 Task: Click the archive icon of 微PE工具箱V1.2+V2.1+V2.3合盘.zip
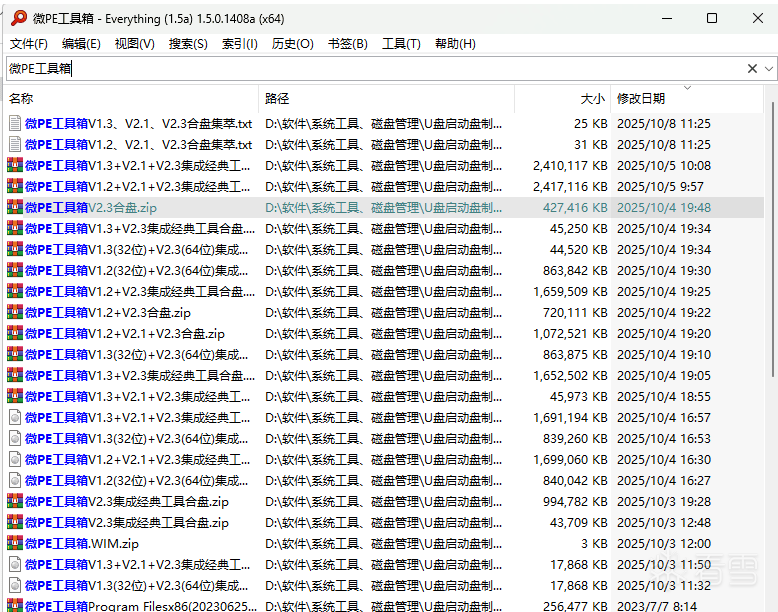[15, 334]
